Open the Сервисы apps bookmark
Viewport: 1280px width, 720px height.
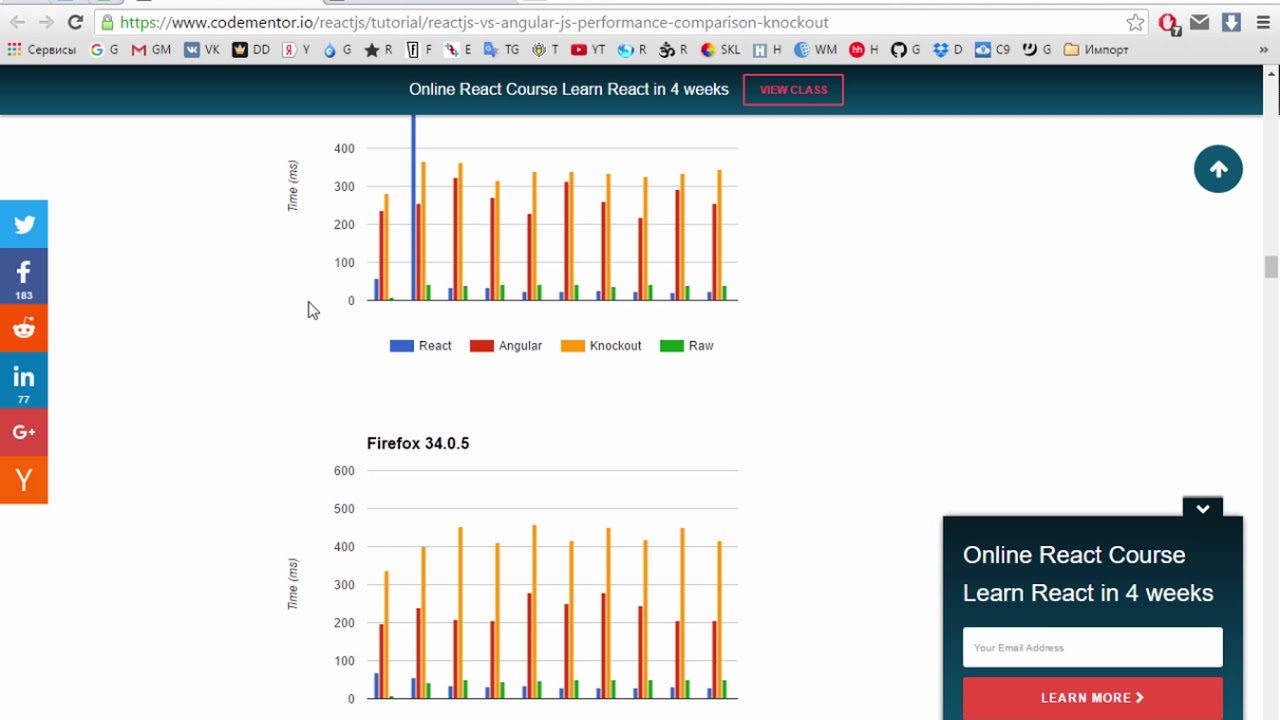tap(41, 49)
